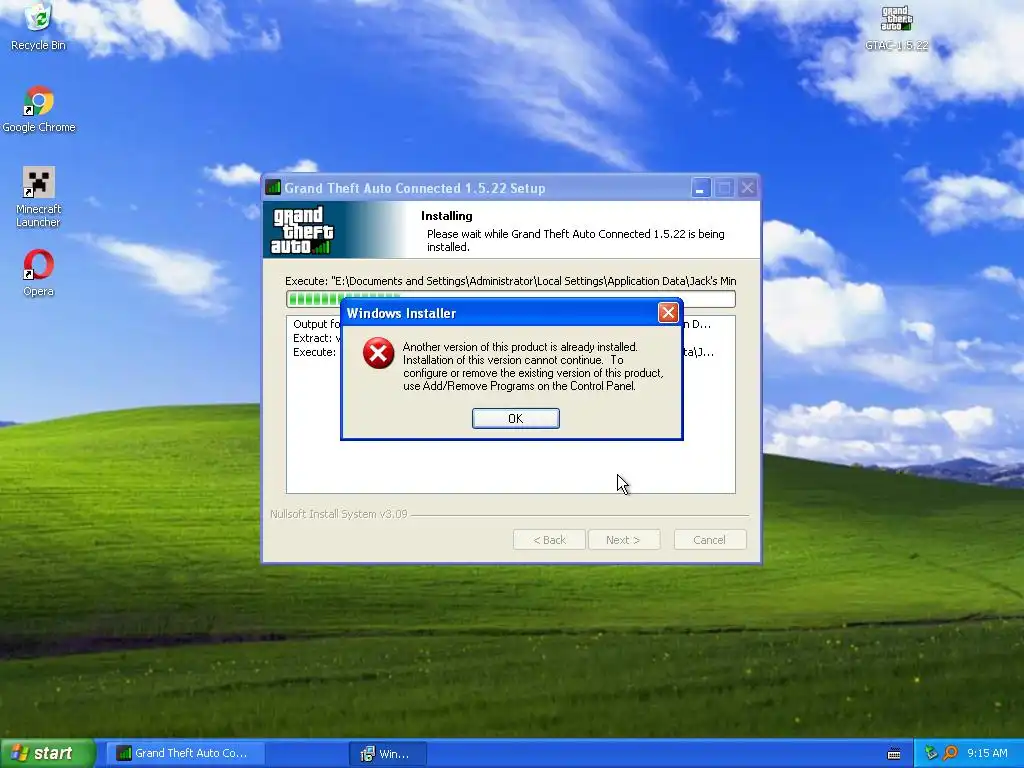Close the Windows Installer error dialog
This screenshot has width=1024, height=768.
pos(667,313)
